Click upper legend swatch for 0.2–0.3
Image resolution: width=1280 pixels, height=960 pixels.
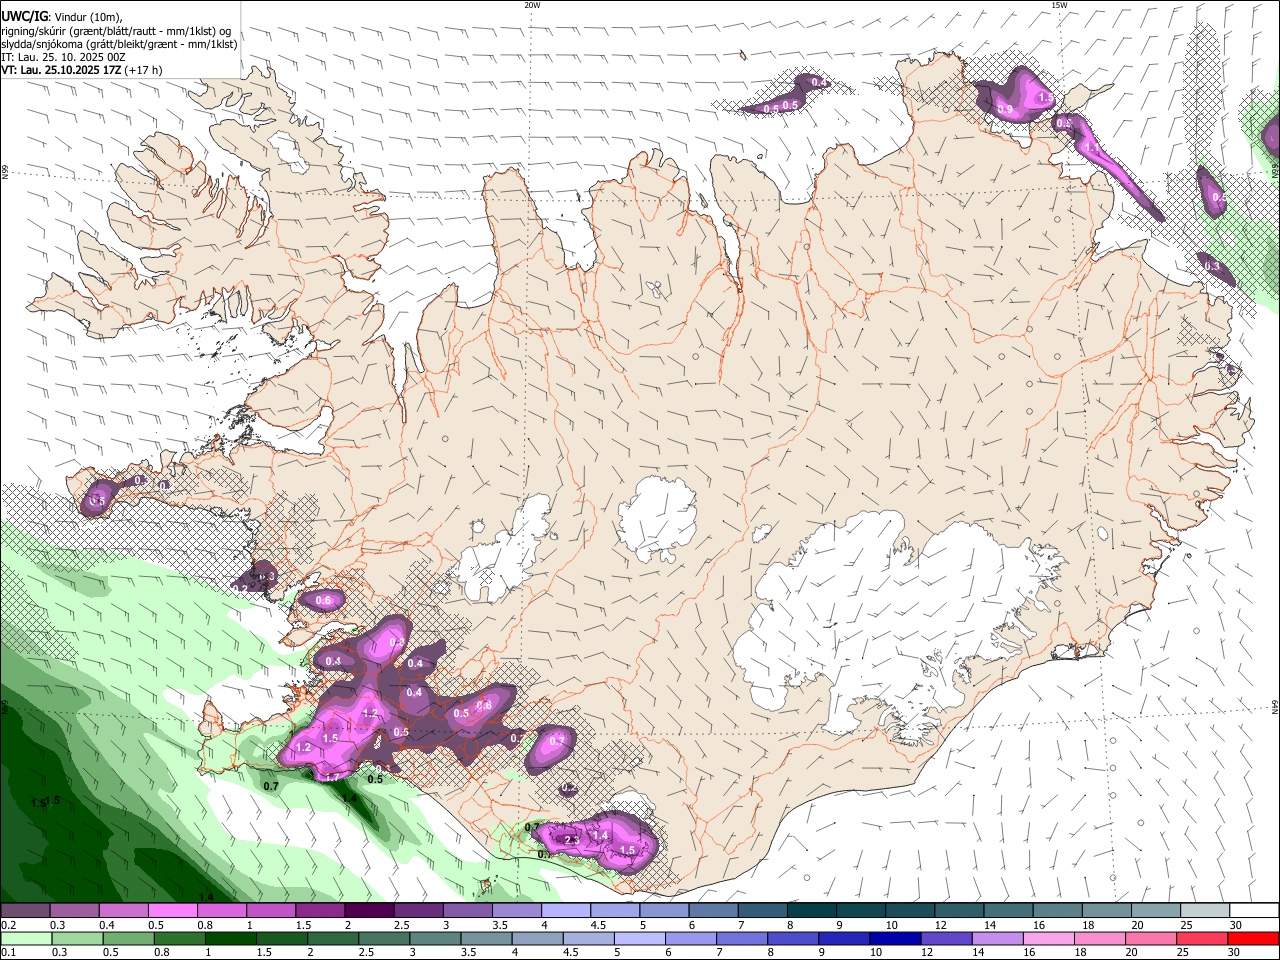coord(25,911)
